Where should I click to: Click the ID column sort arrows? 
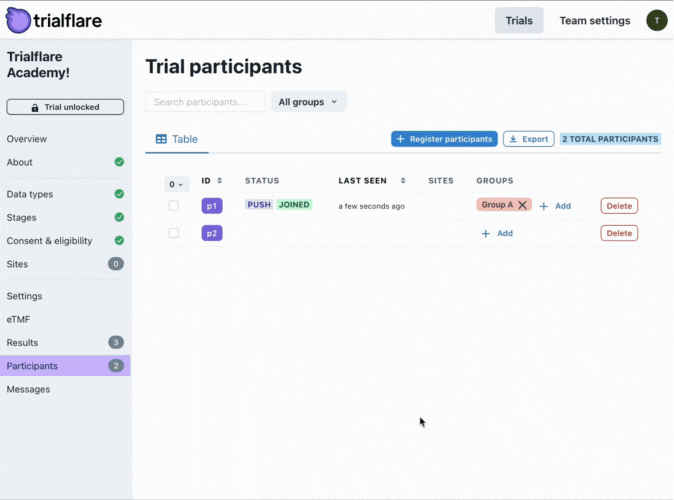pos(219,181)
